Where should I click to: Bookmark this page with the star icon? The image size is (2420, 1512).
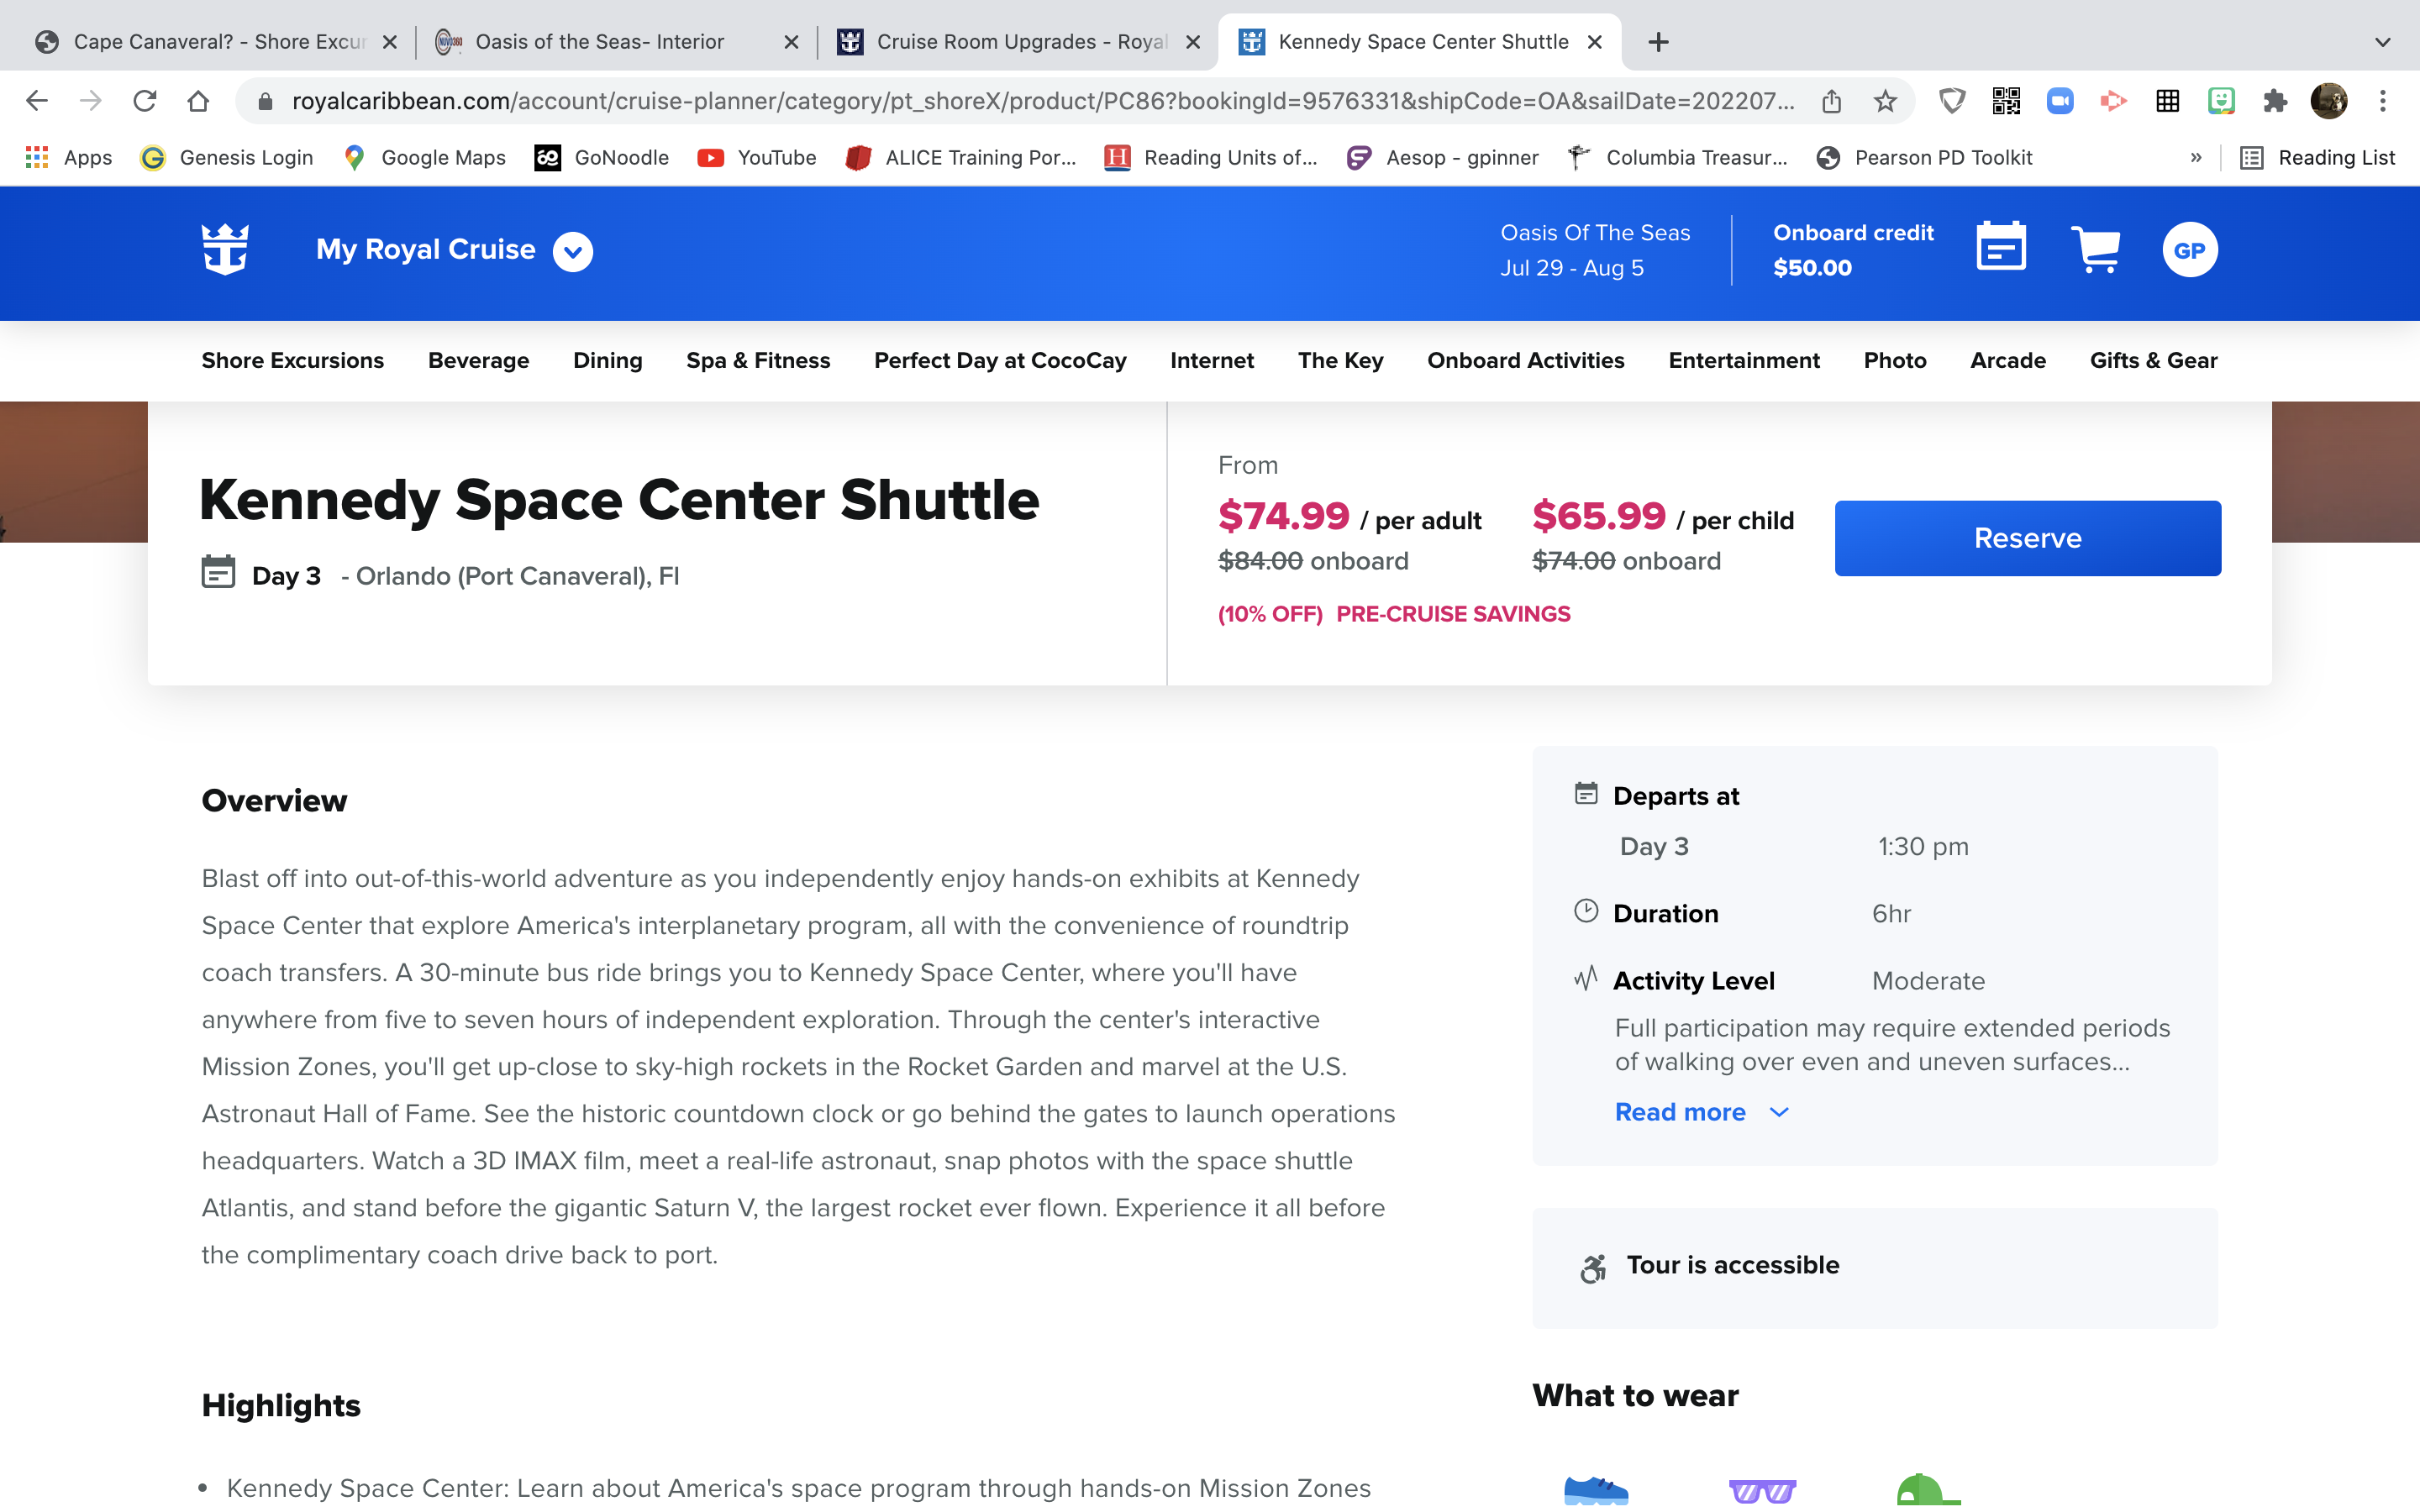point(1885,101)
